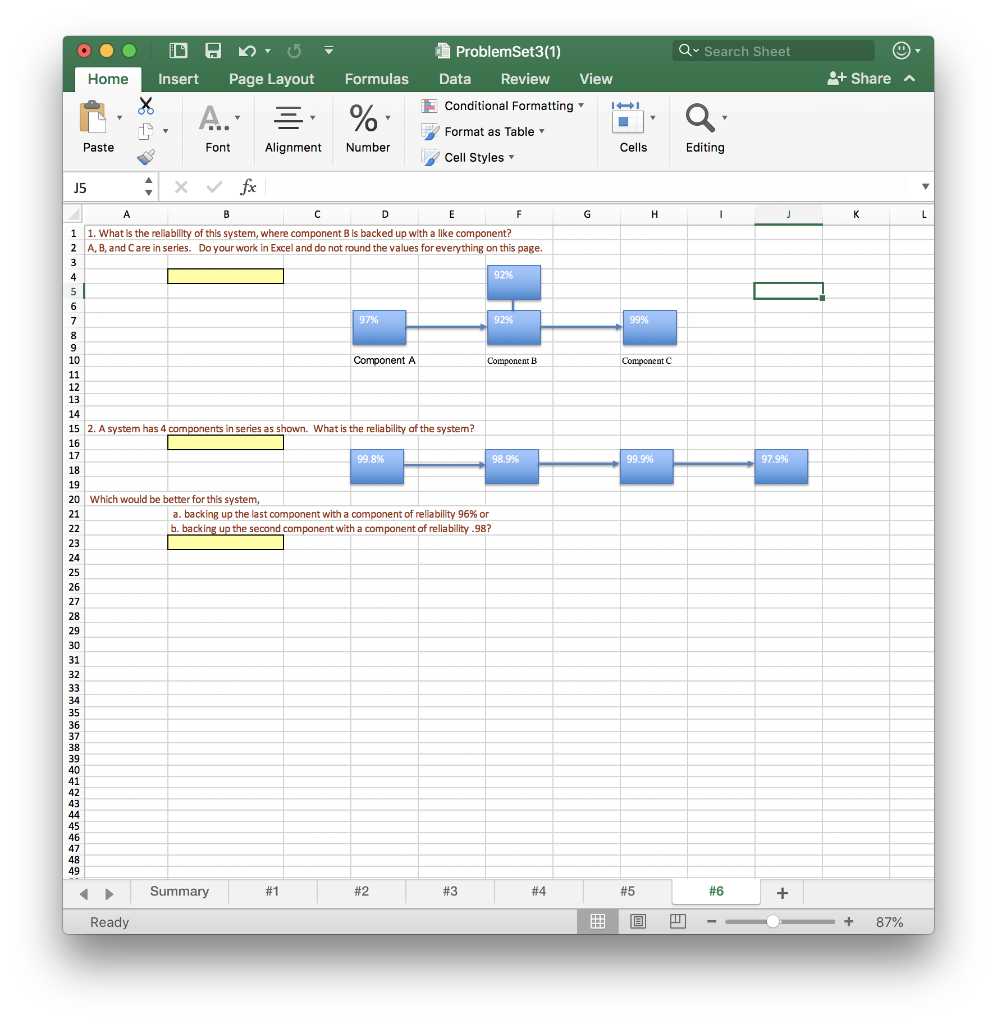Click the Select All corner triangle

(74, 214)
